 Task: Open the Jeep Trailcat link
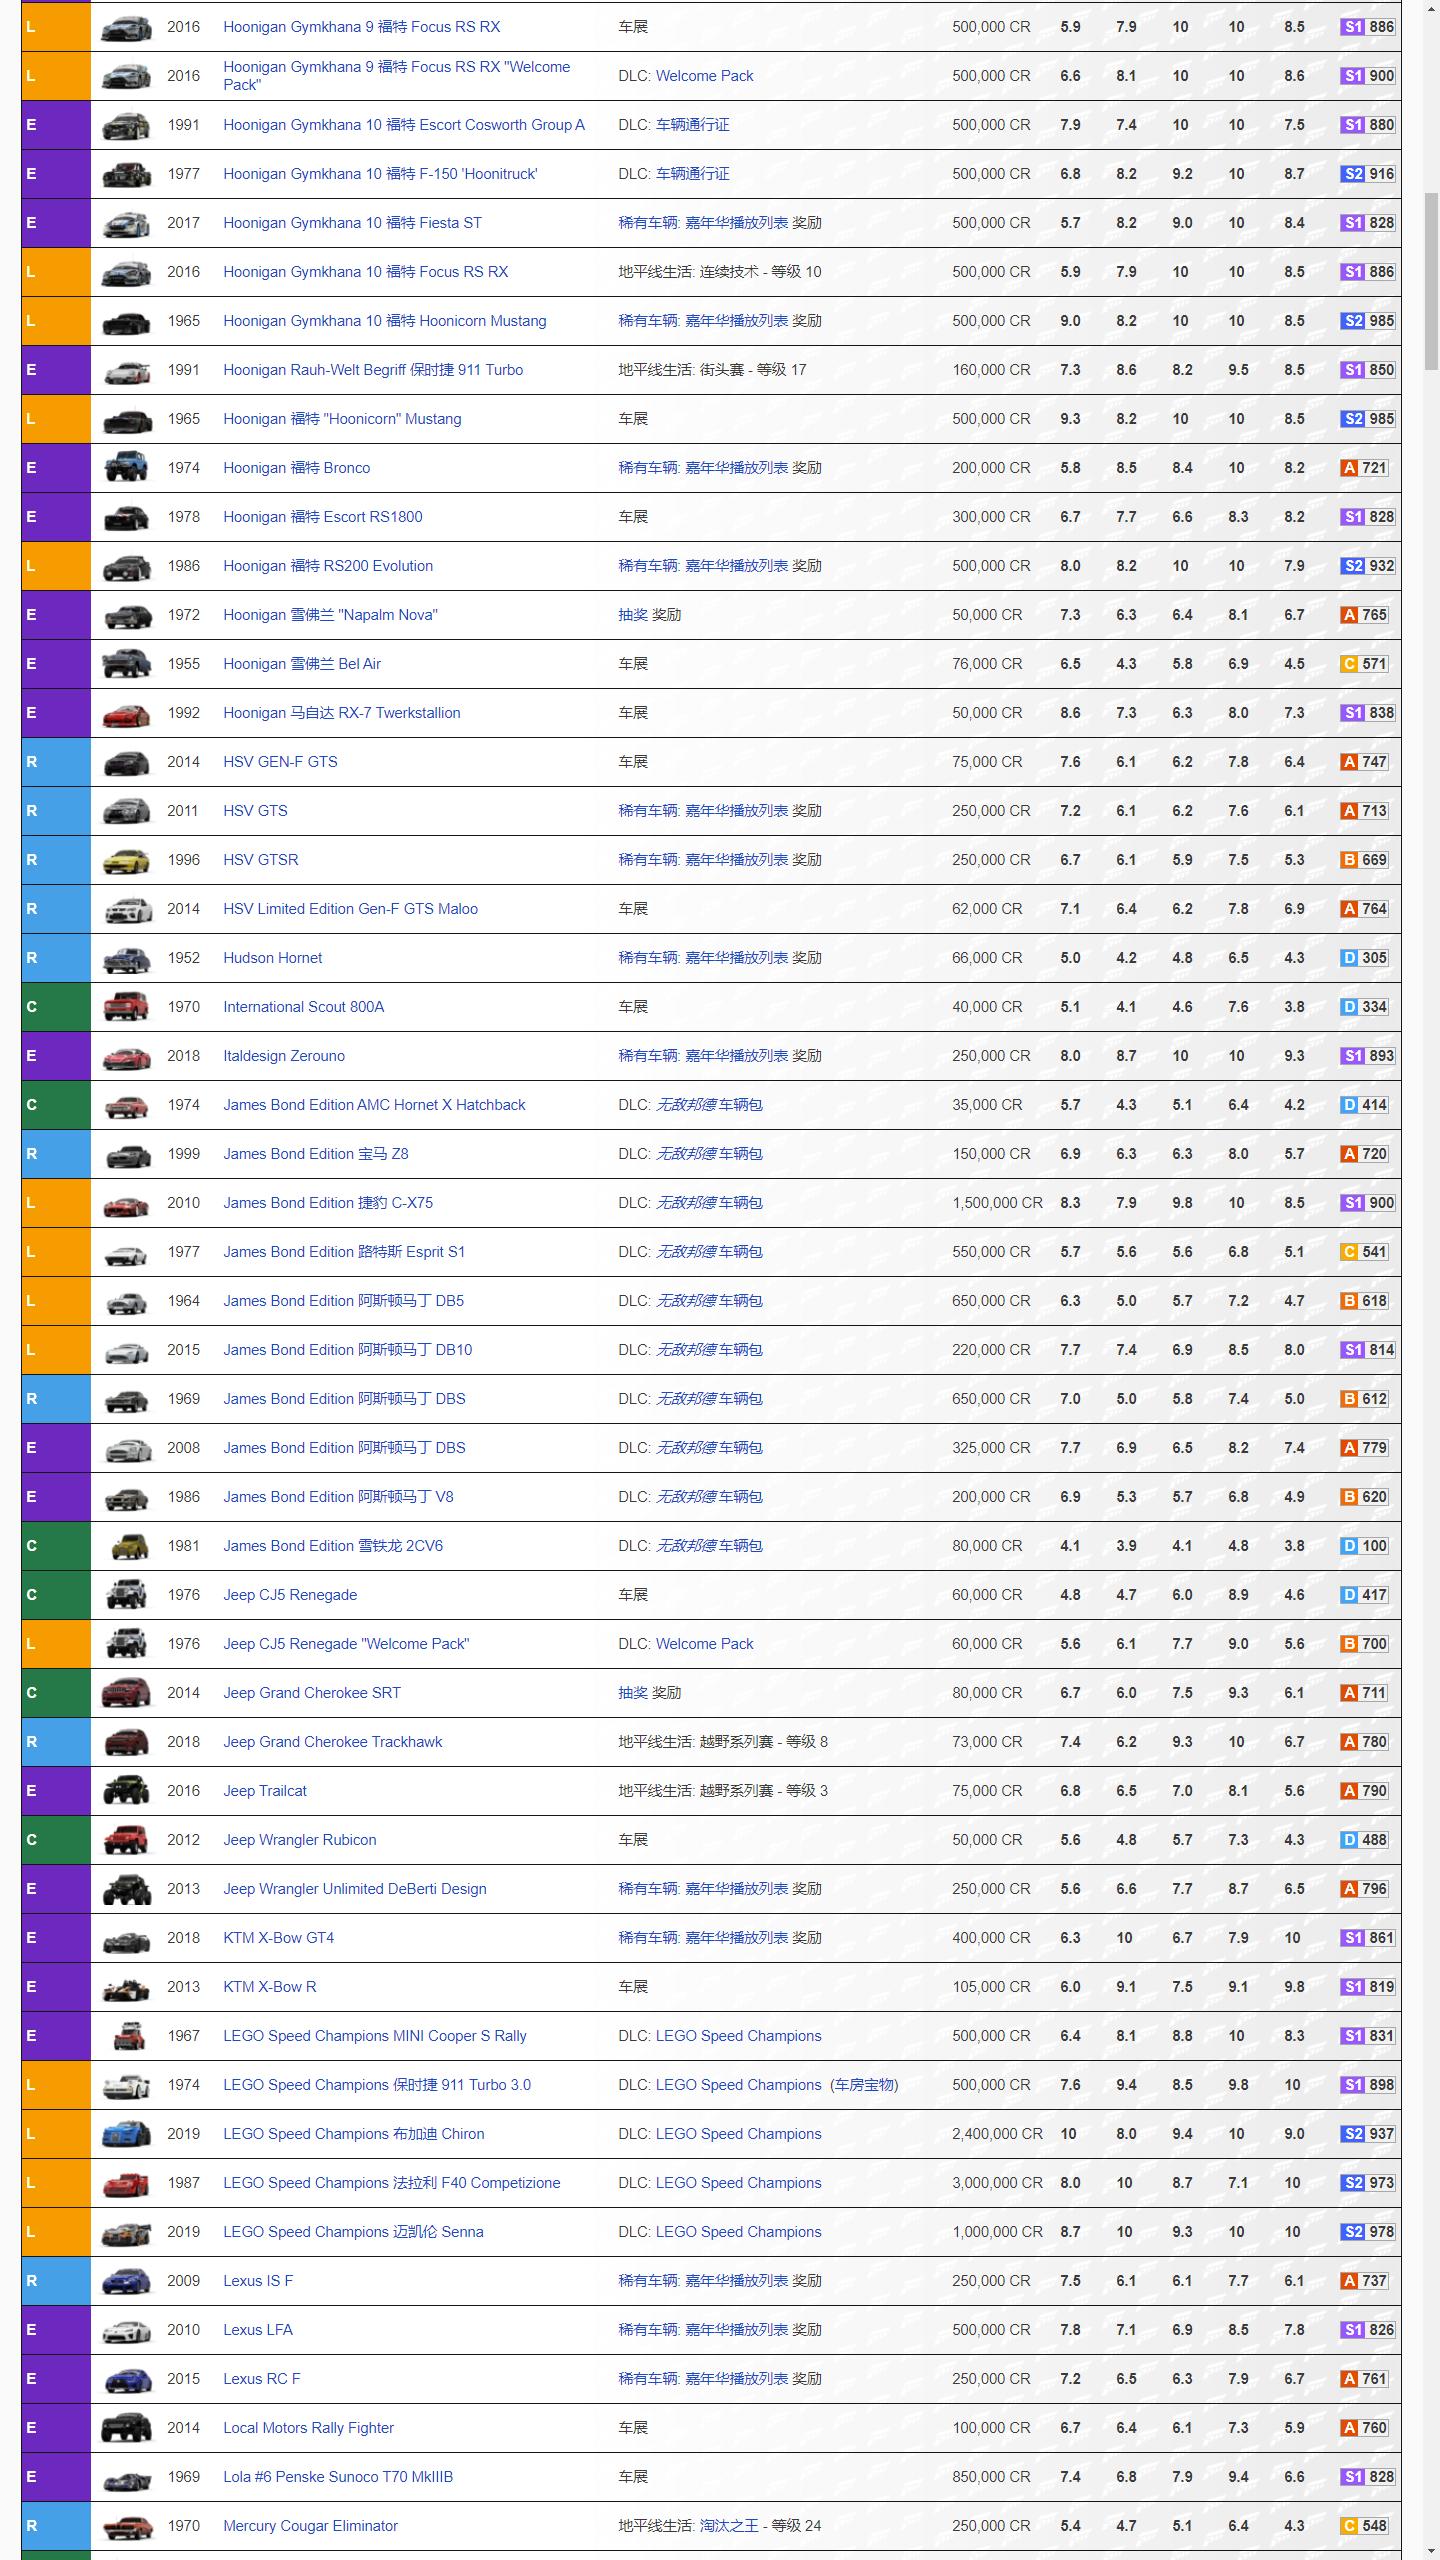(265, 1791)
